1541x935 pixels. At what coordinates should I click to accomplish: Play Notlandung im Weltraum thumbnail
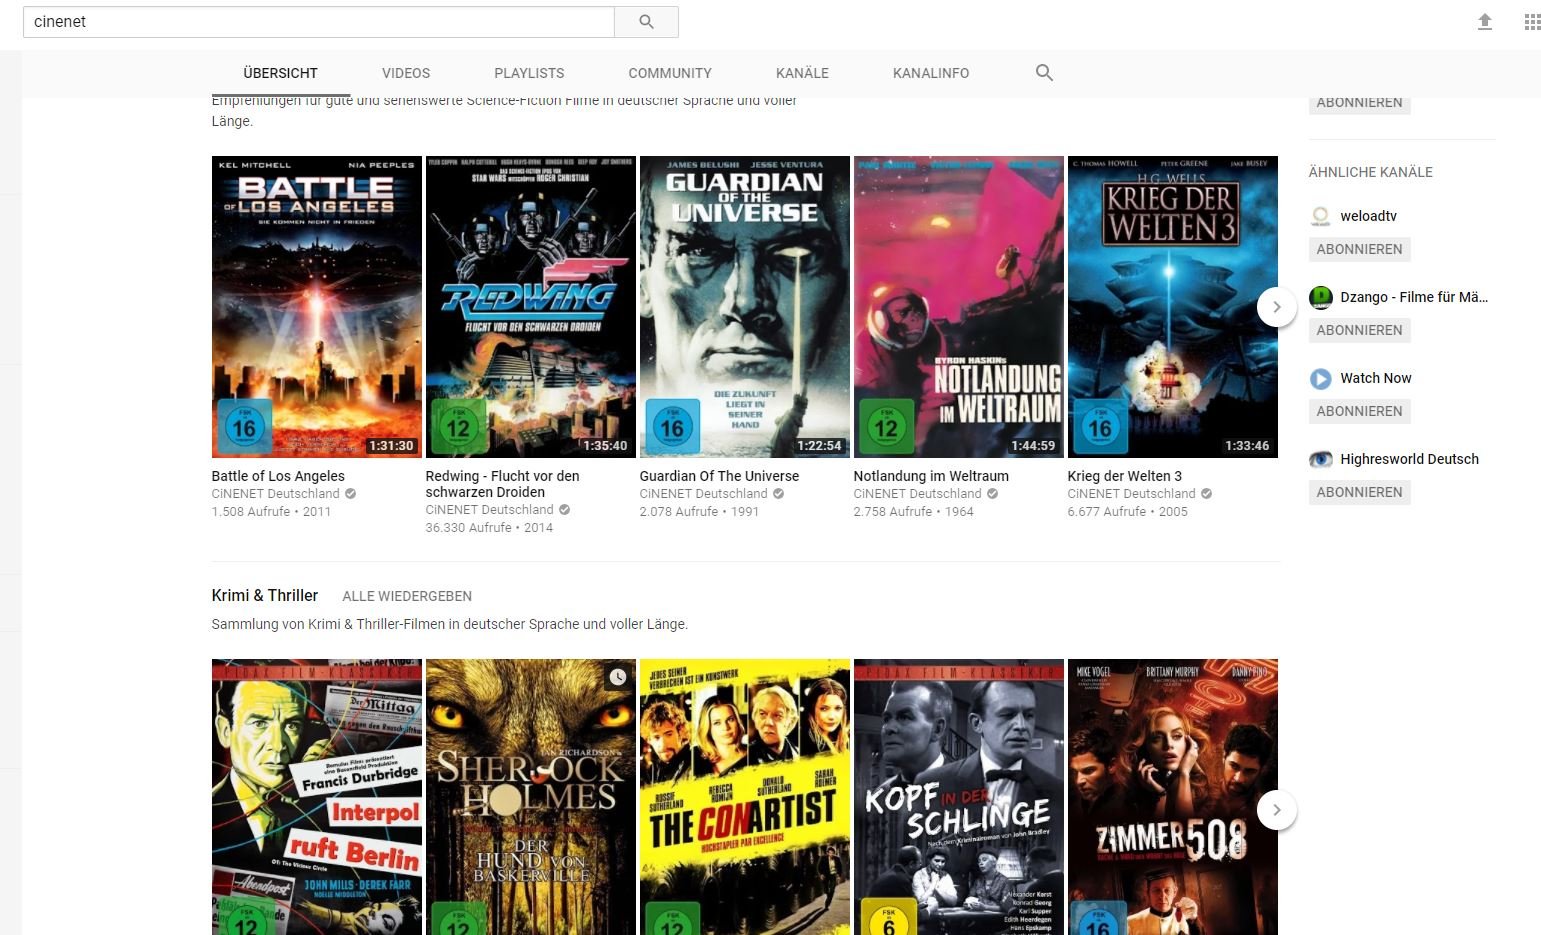[959, 307]
